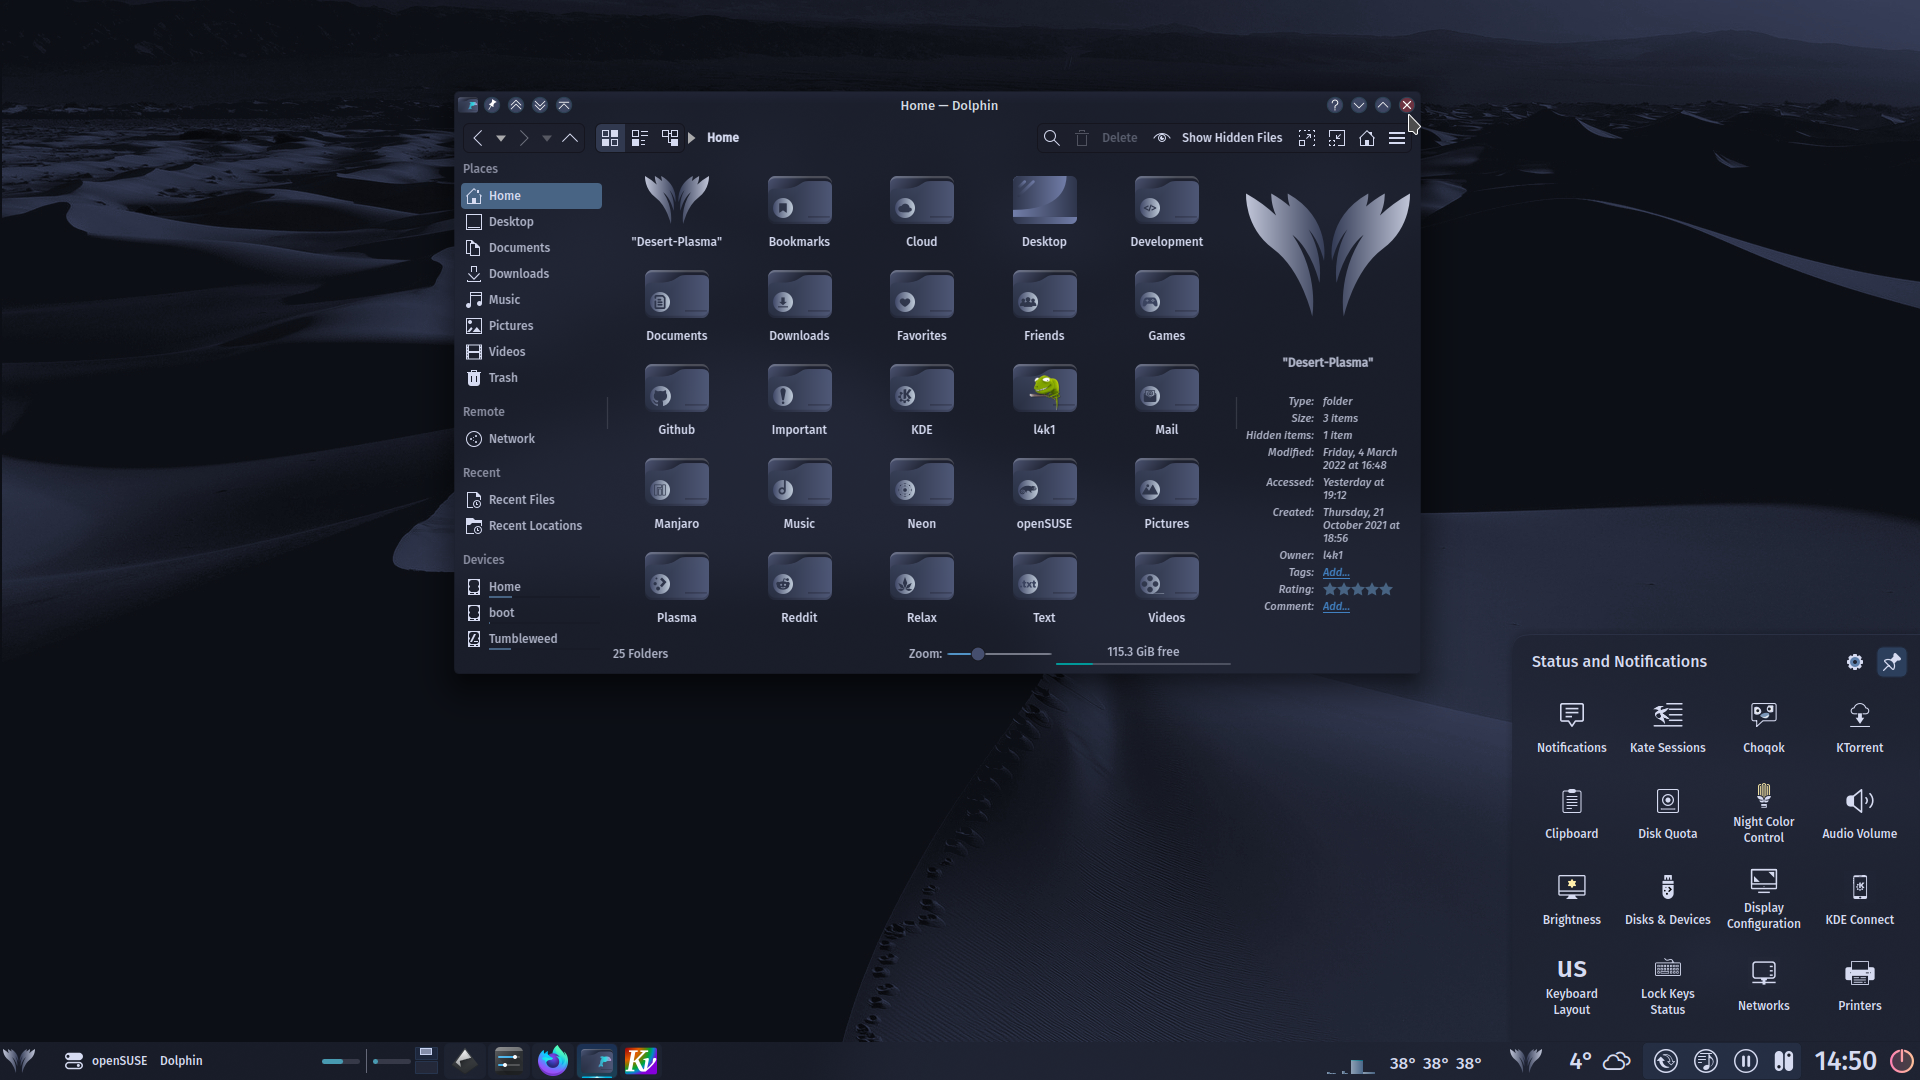The height and width of the screenshot is (1080, 1920).
Task: Select Desktop in Places sidebar
Action: coord(531,222)
